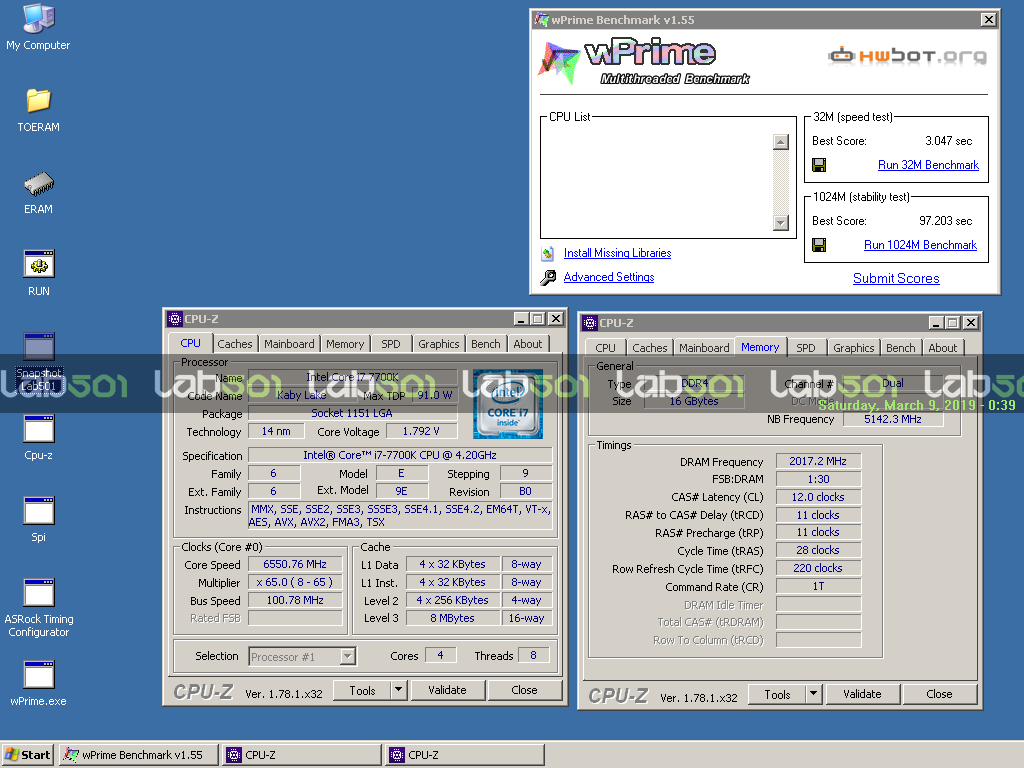
Task: Open the Windows Start button
Action: [27, 755]
